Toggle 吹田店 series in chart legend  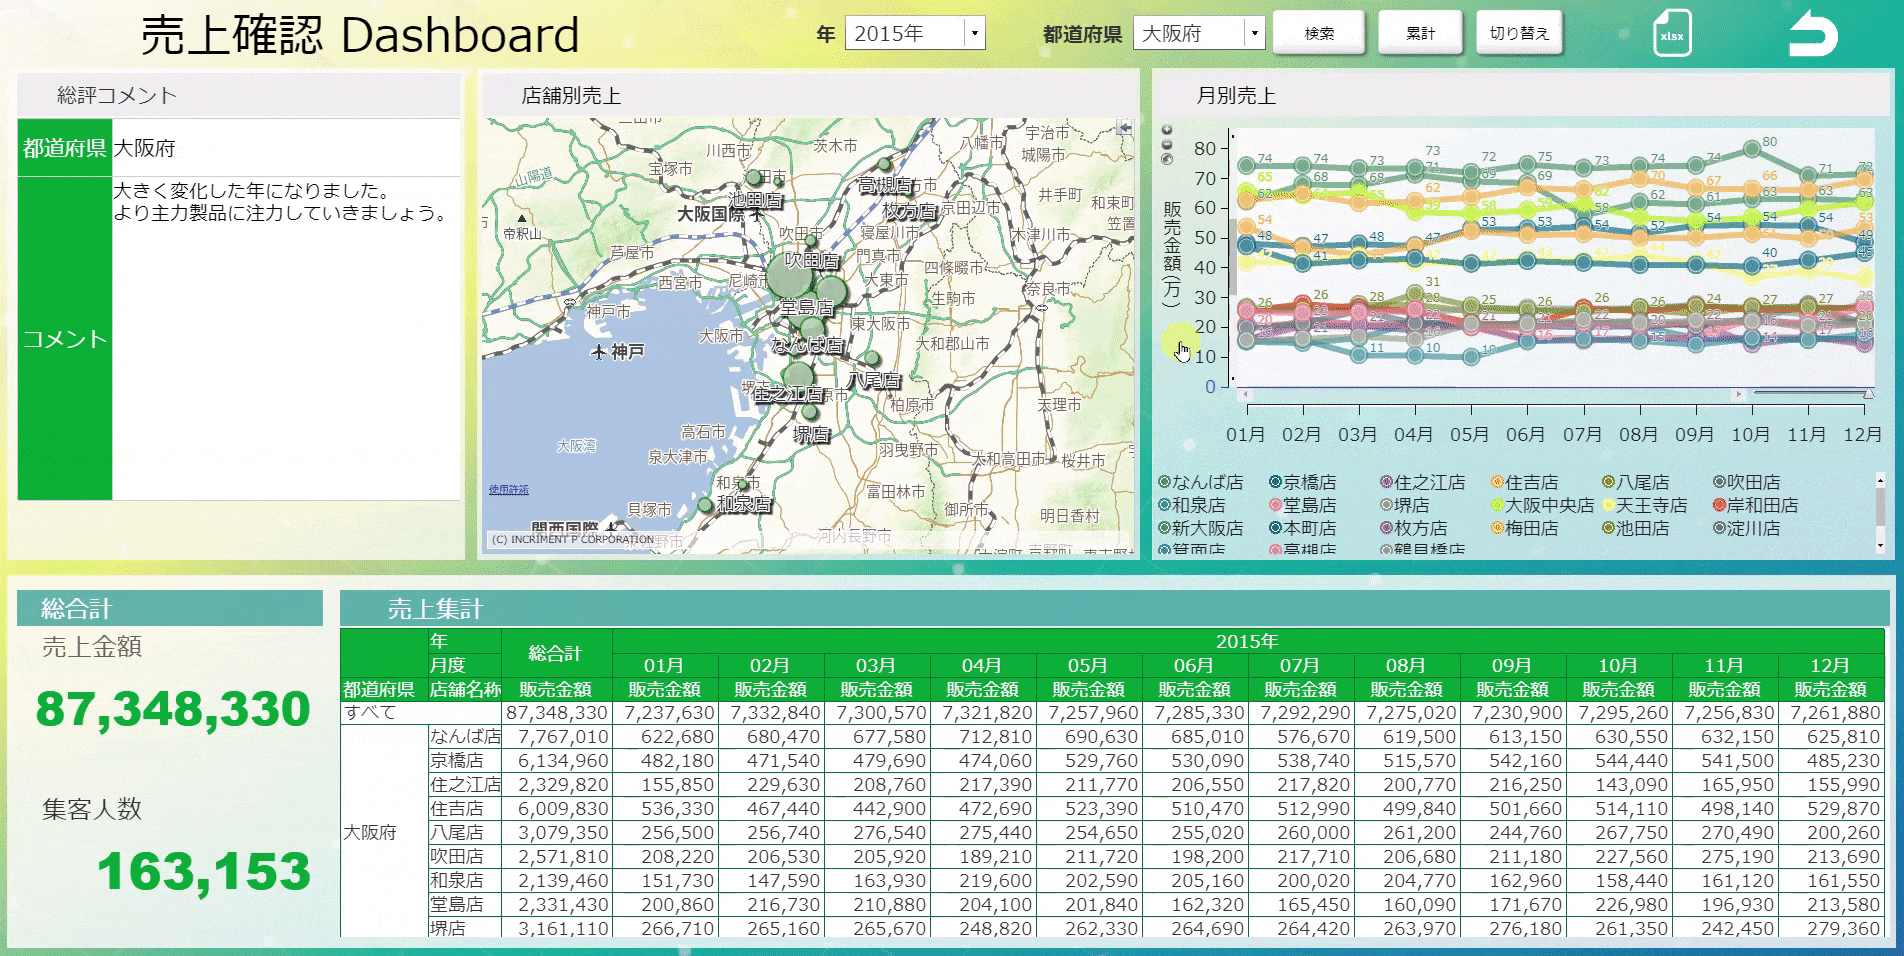tap(1746, 482)
